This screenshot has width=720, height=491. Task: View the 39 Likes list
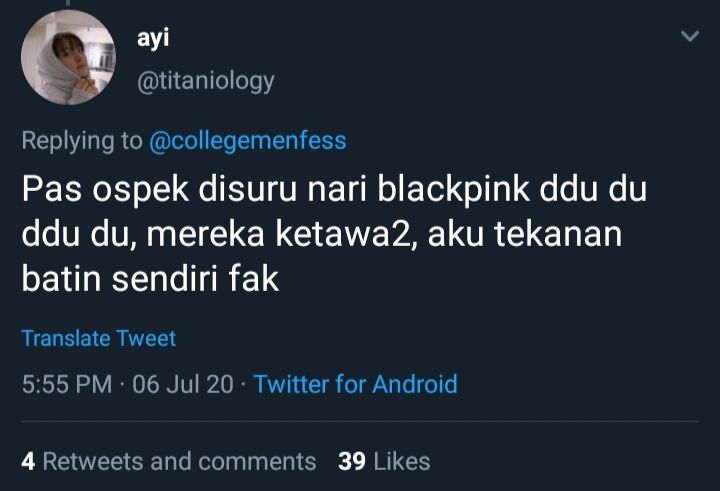point(384,461)
